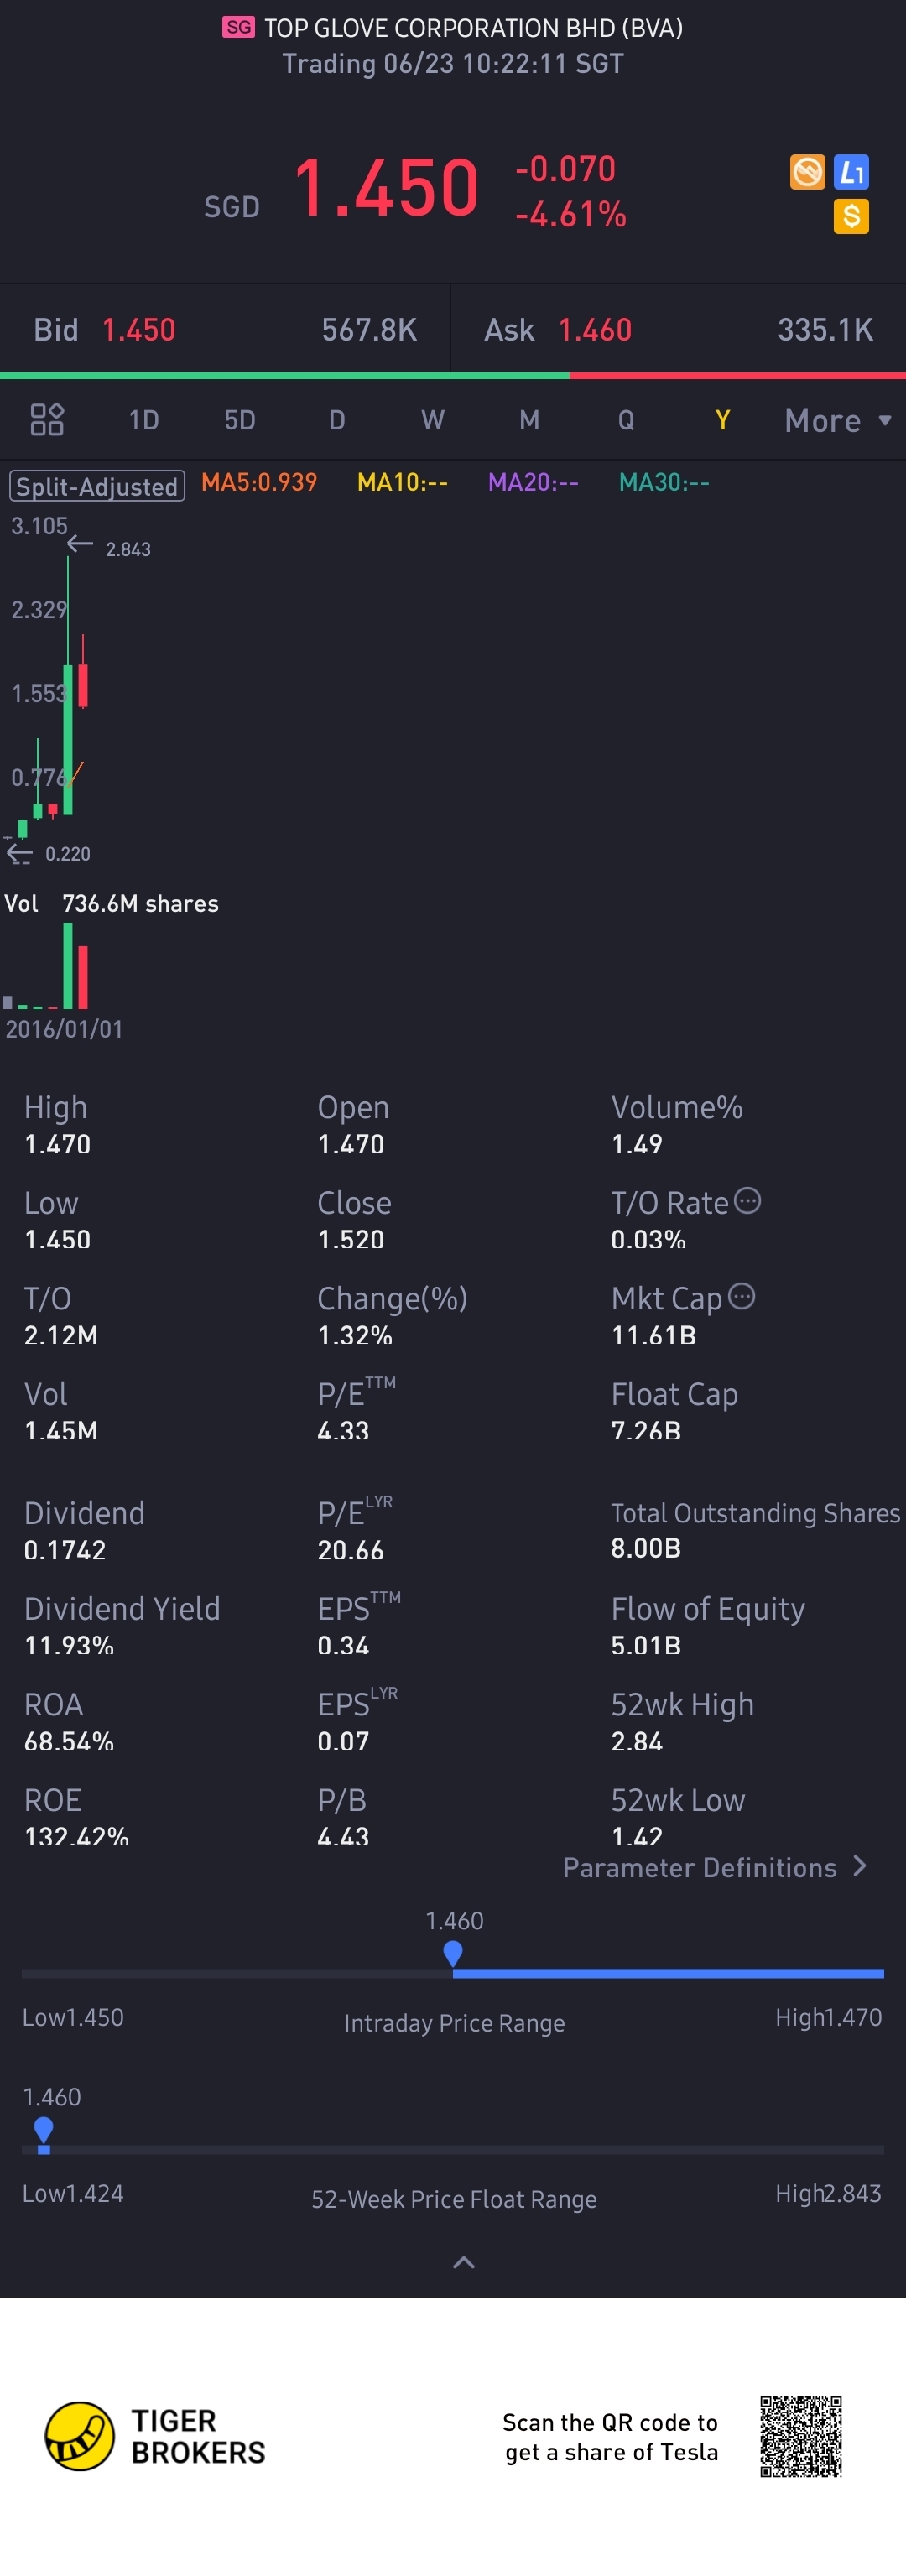This screenshot has height=2576, width=906.
Task: Open Parameter Definitions arrow
Action: point(859,1866)
